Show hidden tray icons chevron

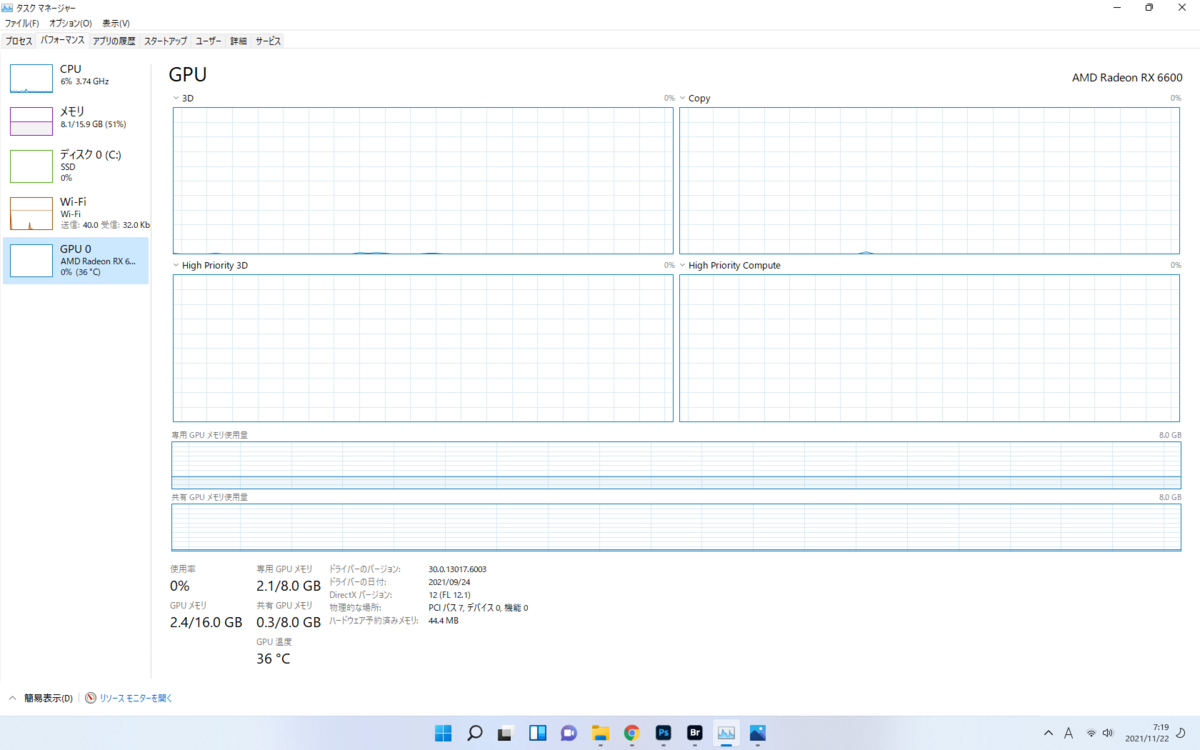pyautogui.click(x=1048, y=733)
